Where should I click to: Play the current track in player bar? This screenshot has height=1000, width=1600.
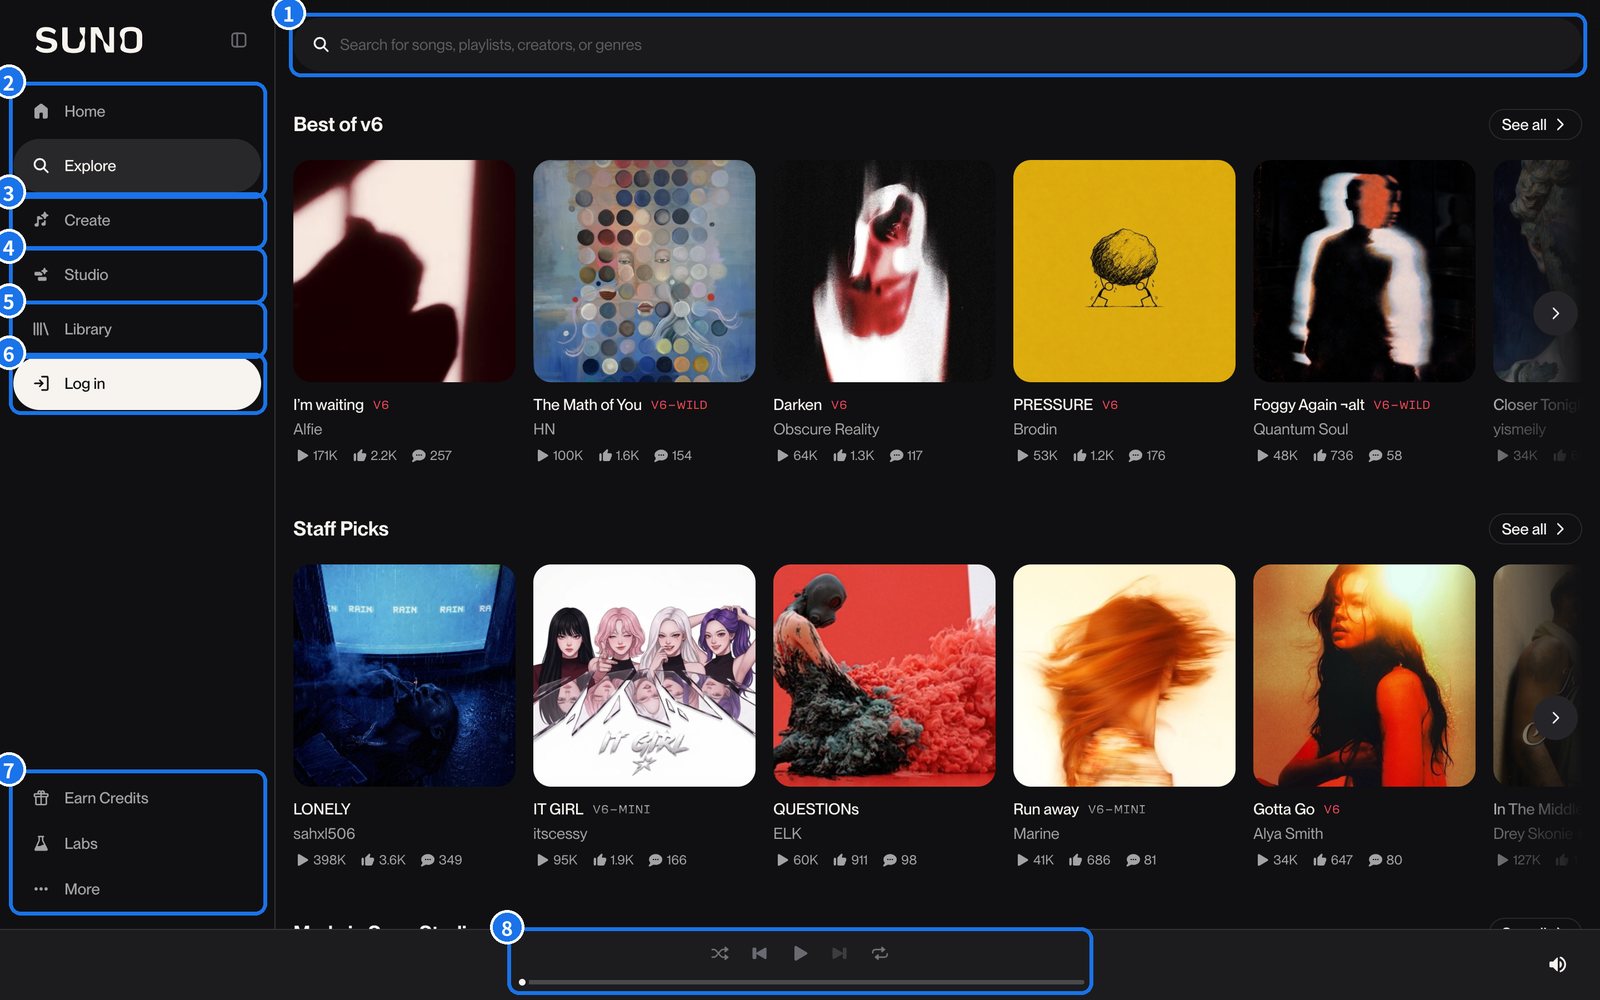pos(800,953)
